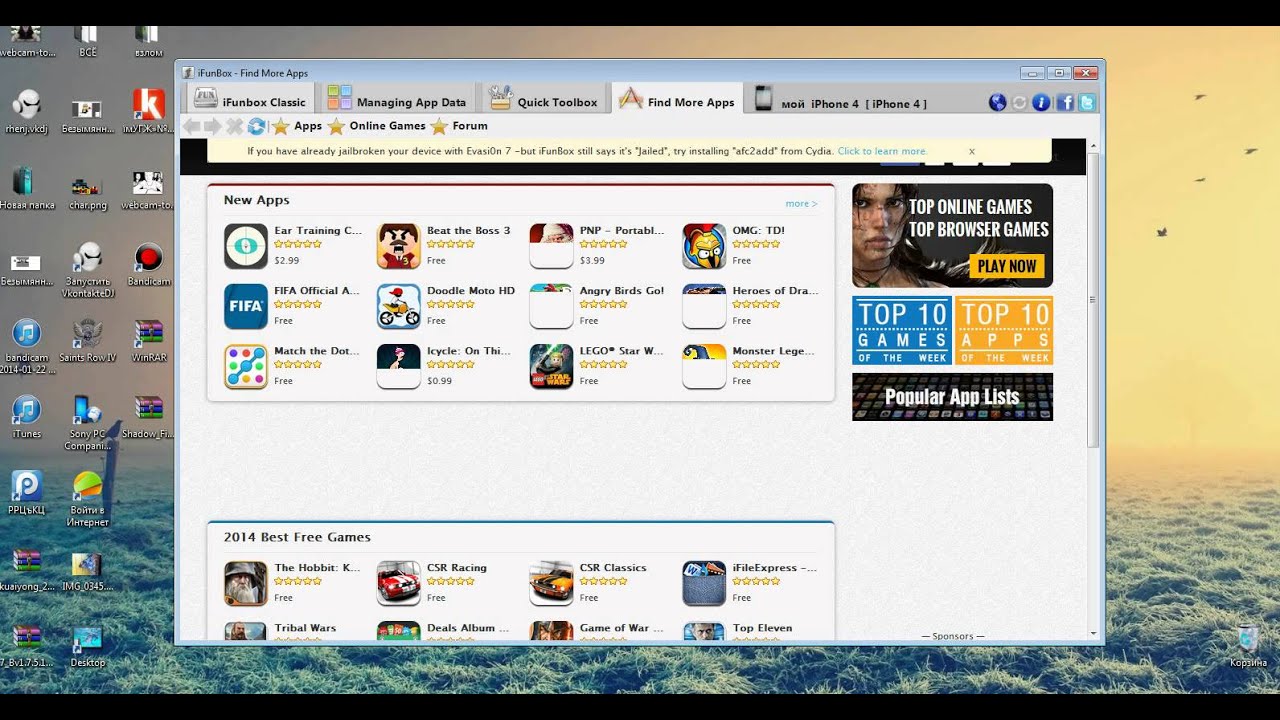Image resolution: width=1280 pixels, height=720 pixels.
Task: Open Top 10 Apps of the Week
Action: [1004, 330]
